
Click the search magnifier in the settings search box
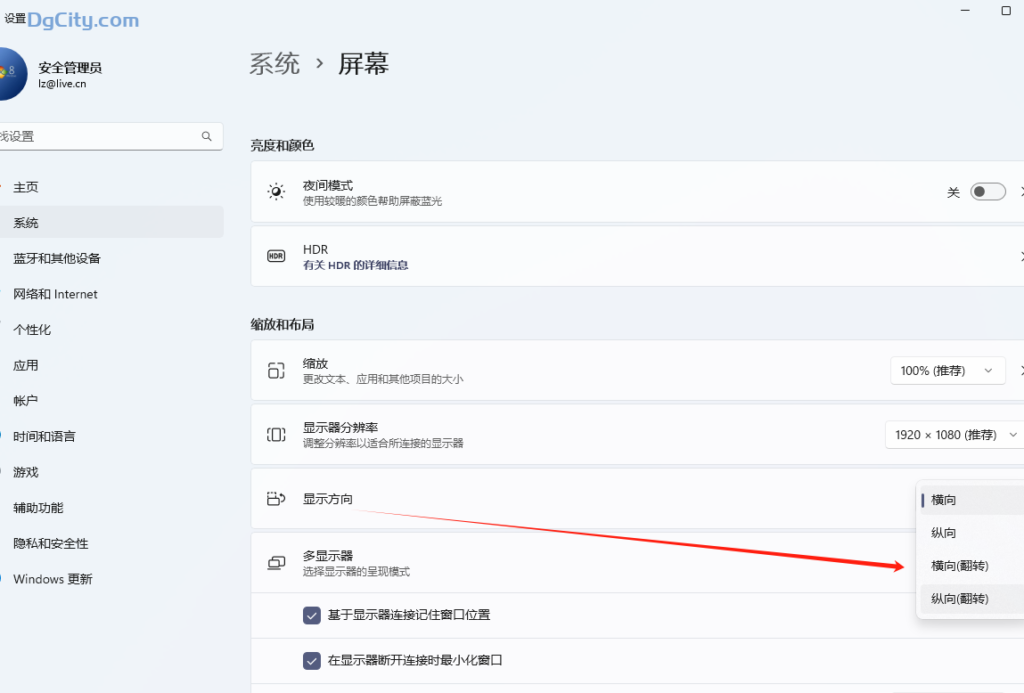pyautogui.click(x=207, y=136)
